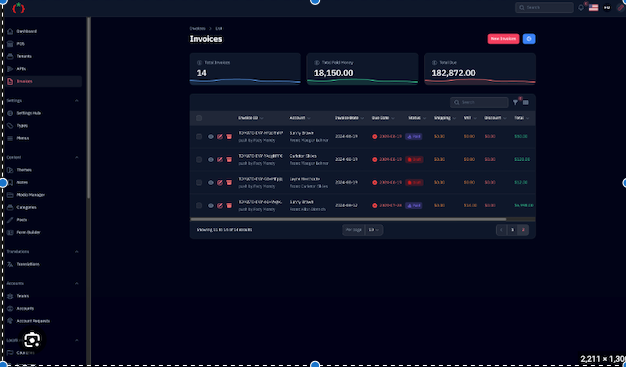Open the column toggle icon
The width and height of the screenshot is (626, 367).
coord(526,103)
